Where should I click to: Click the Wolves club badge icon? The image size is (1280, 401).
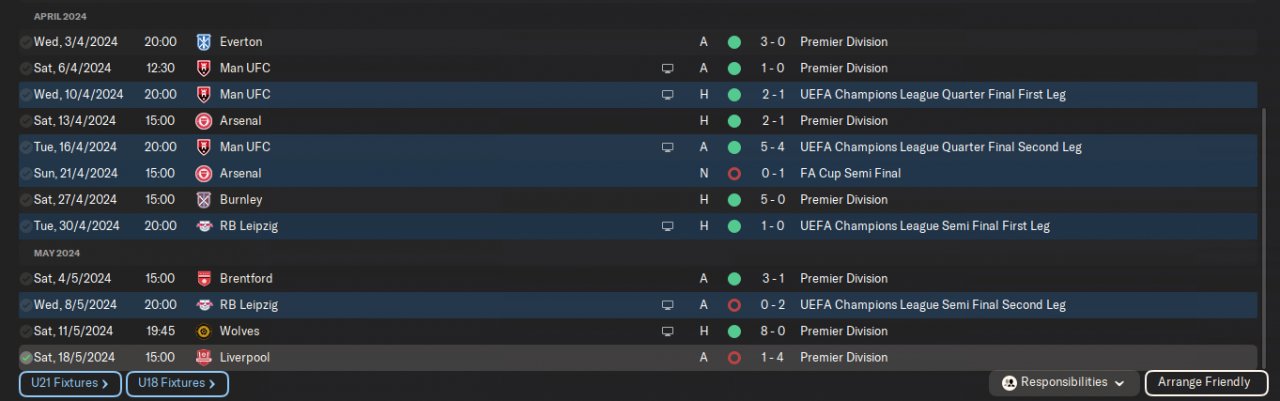[204, 331]
